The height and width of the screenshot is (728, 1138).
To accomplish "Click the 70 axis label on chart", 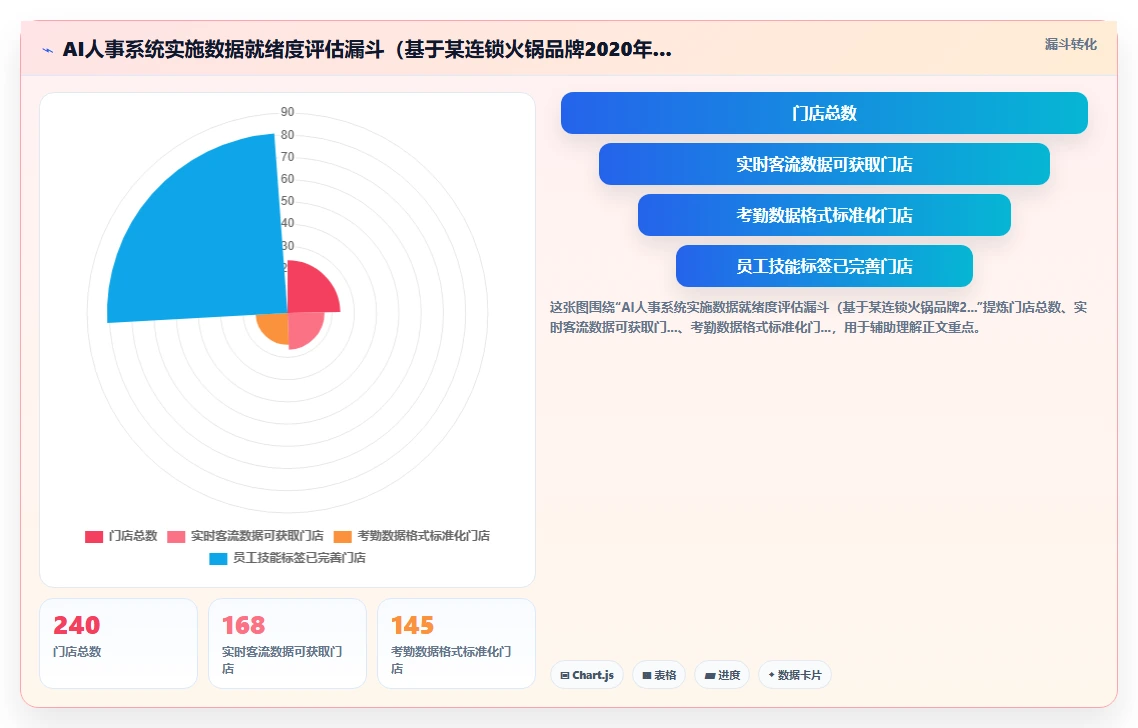I will point(287,157).
